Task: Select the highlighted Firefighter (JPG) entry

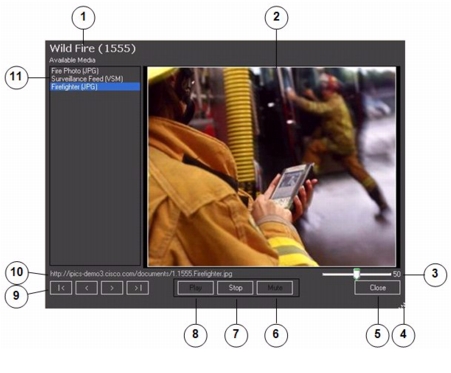Action: (x=95, y=87)
